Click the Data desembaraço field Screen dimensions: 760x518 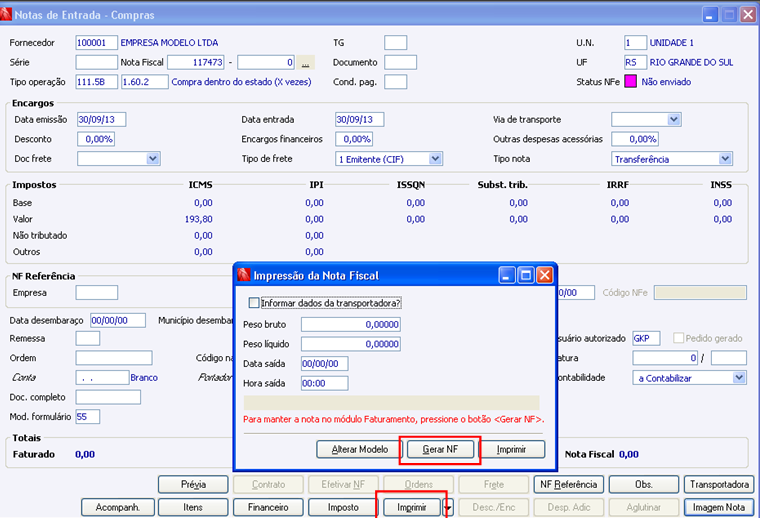[118, 320]
